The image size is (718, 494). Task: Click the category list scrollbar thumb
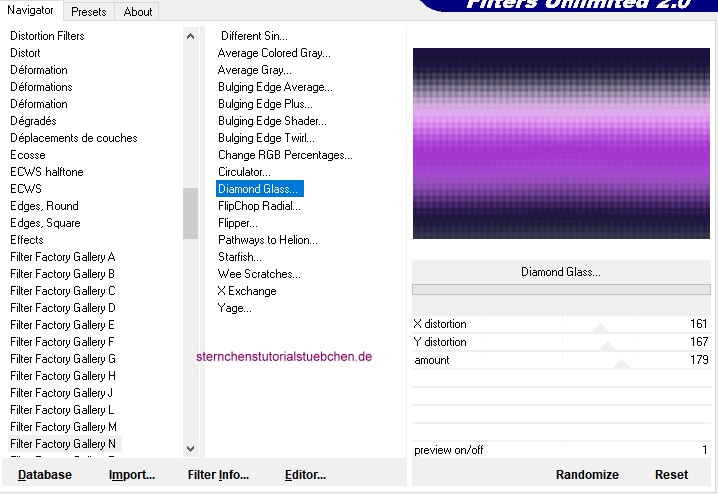click(x=190, y=213)
